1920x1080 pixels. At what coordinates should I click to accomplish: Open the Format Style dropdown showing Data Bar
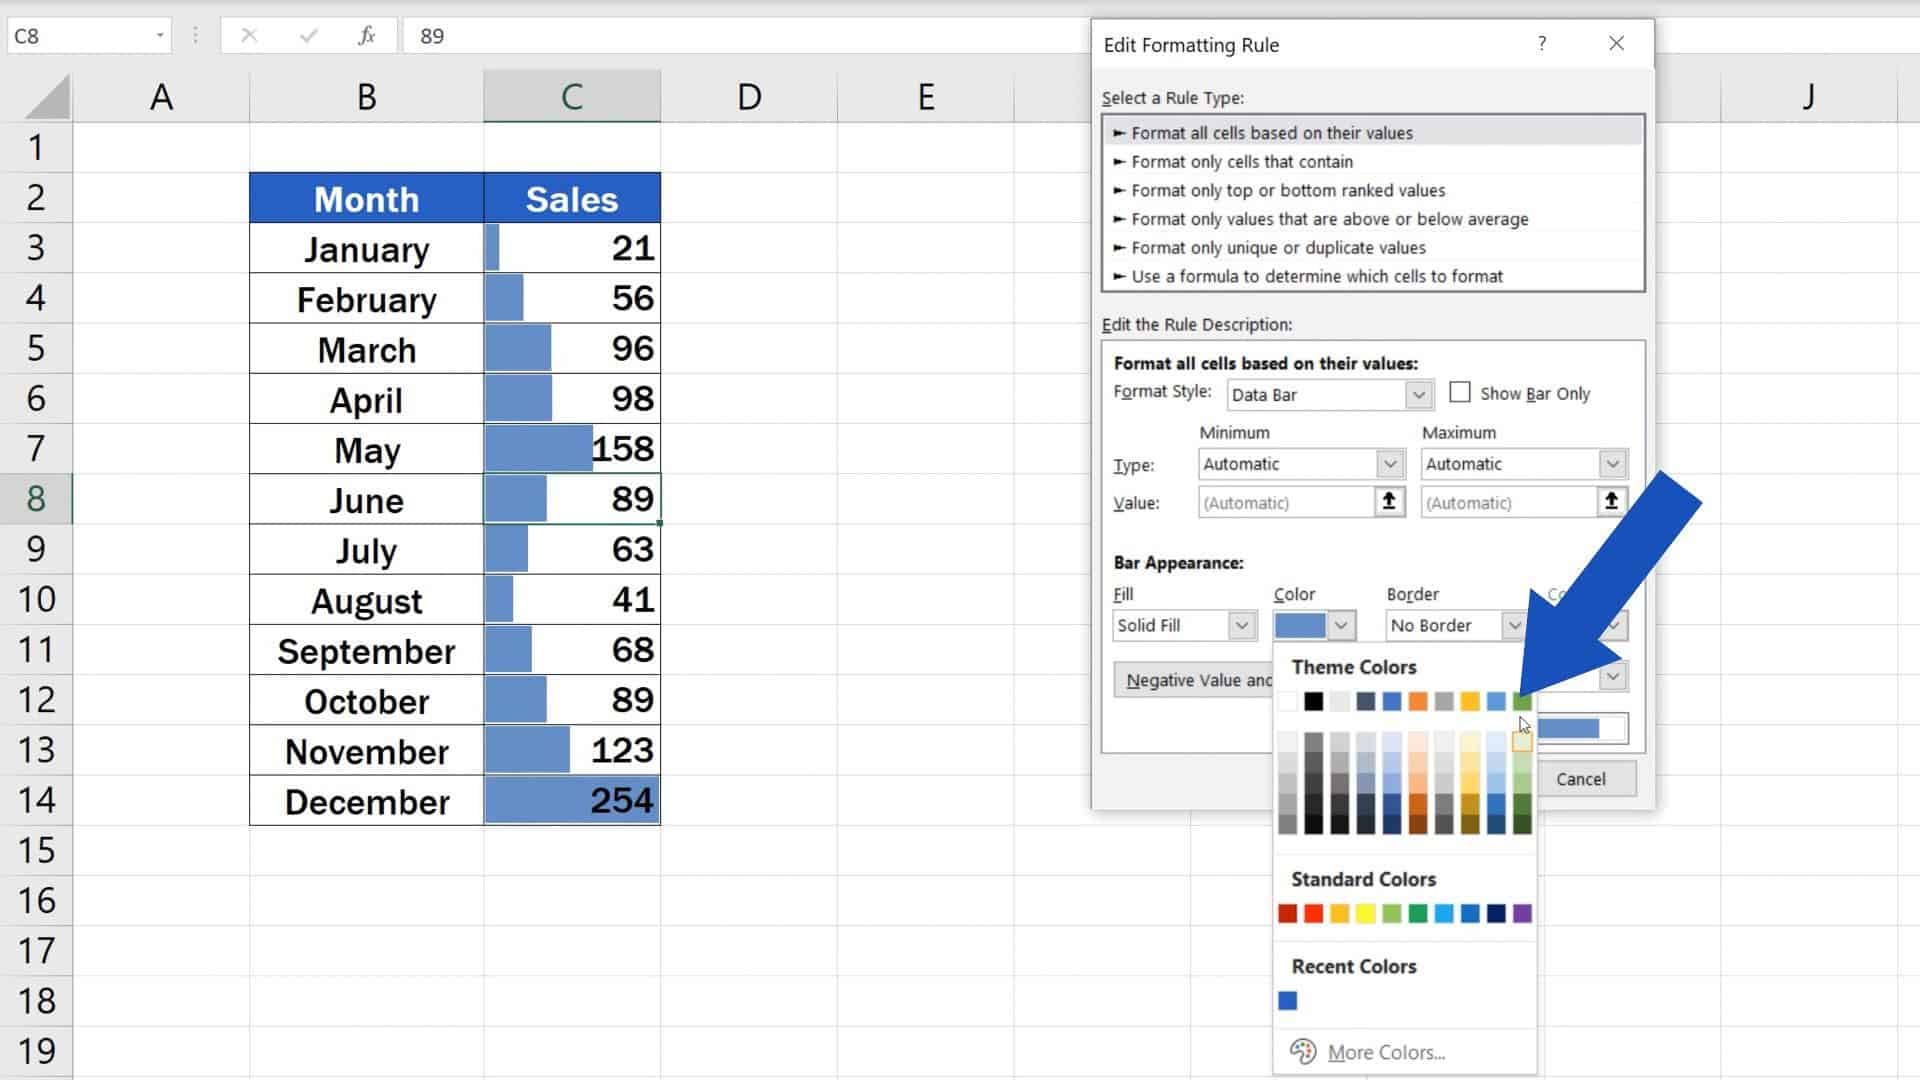click(x=1417, y=394)
